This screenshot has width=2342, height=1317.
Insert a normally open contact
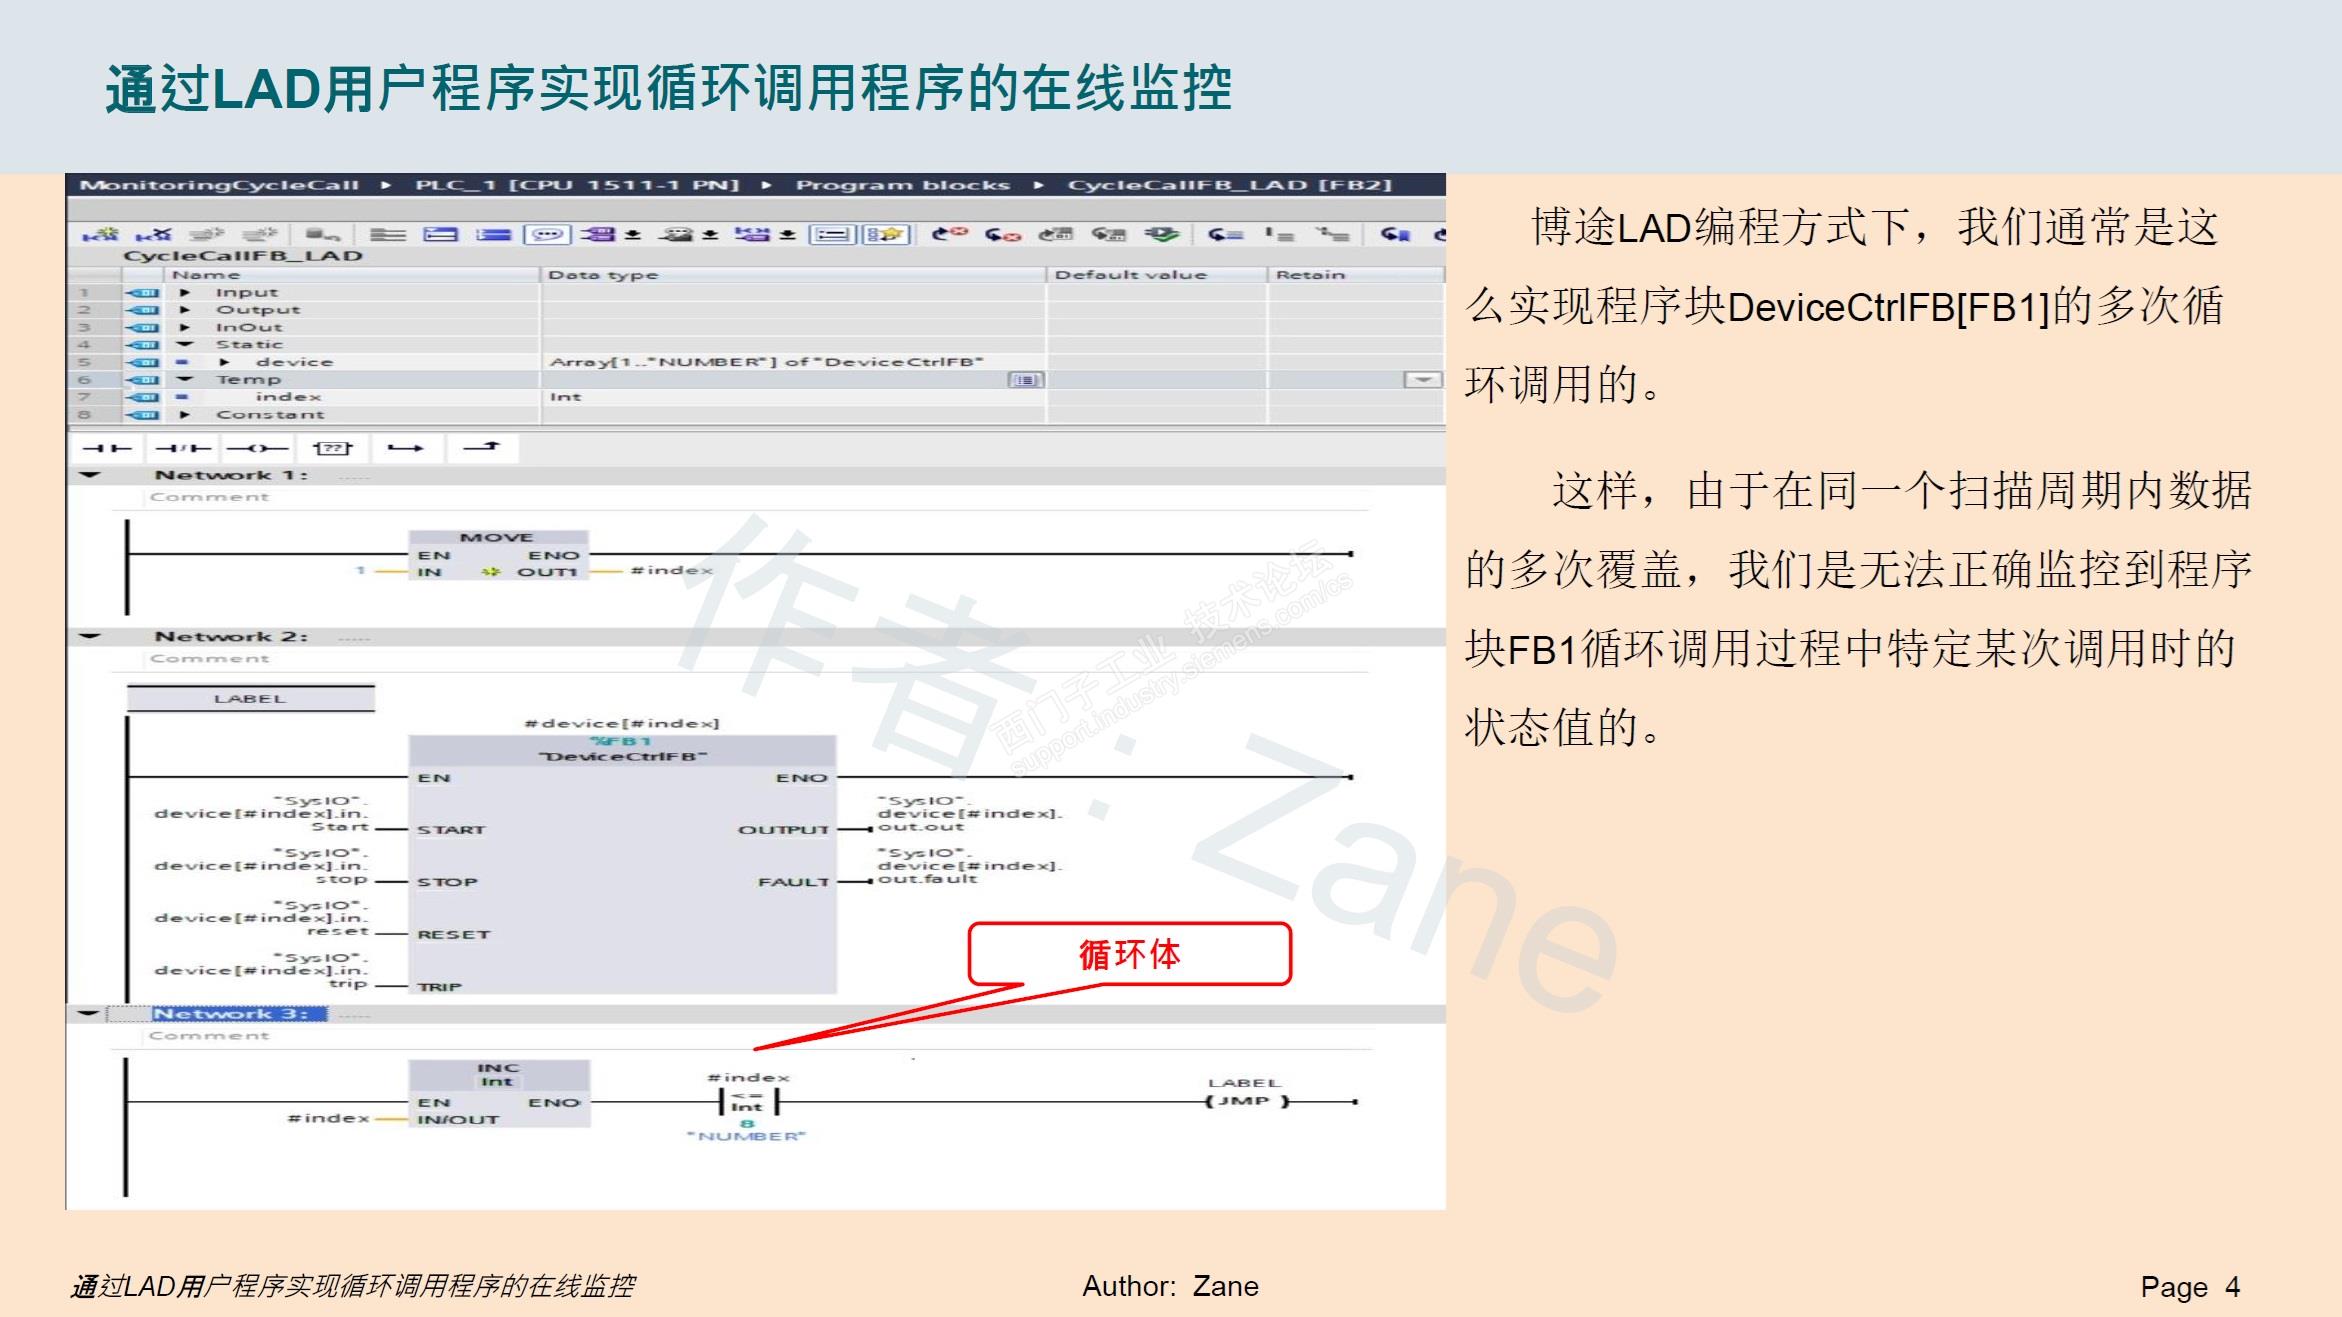107,448
